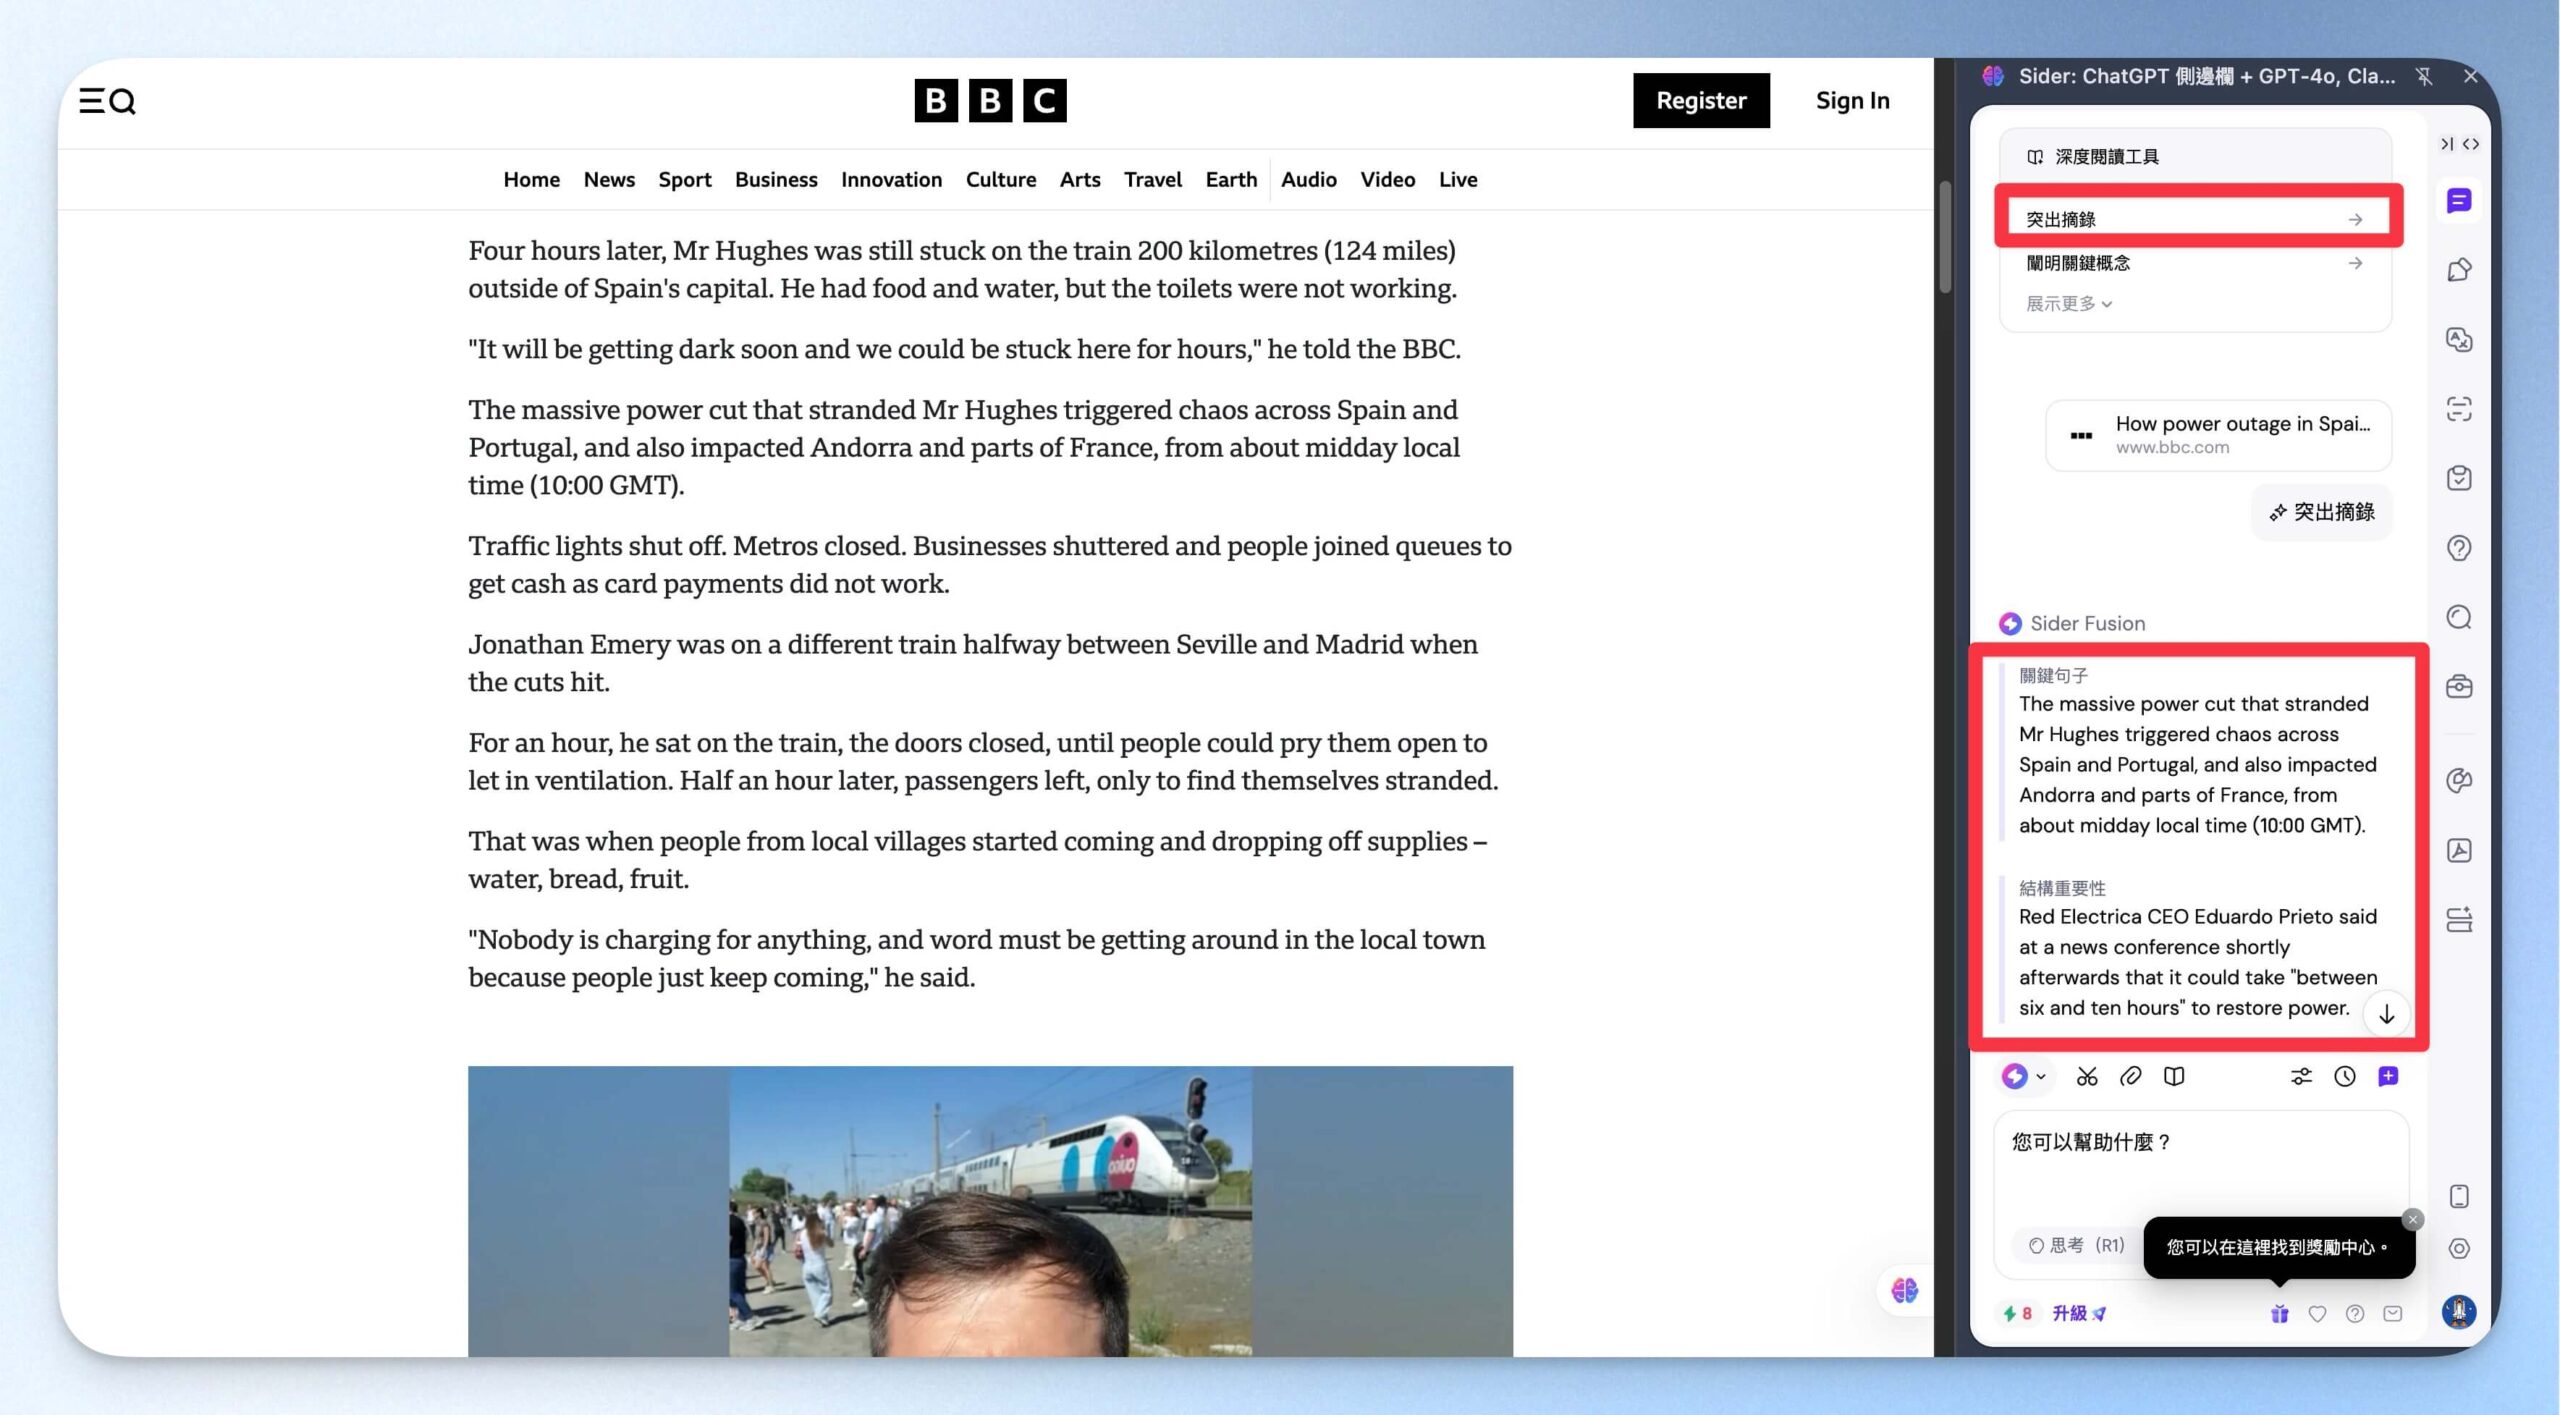Viewport: 2560px width, 1415px height.
Task: Open the translate icon in Sider sidebar
Action: [x=2459, y=340]
